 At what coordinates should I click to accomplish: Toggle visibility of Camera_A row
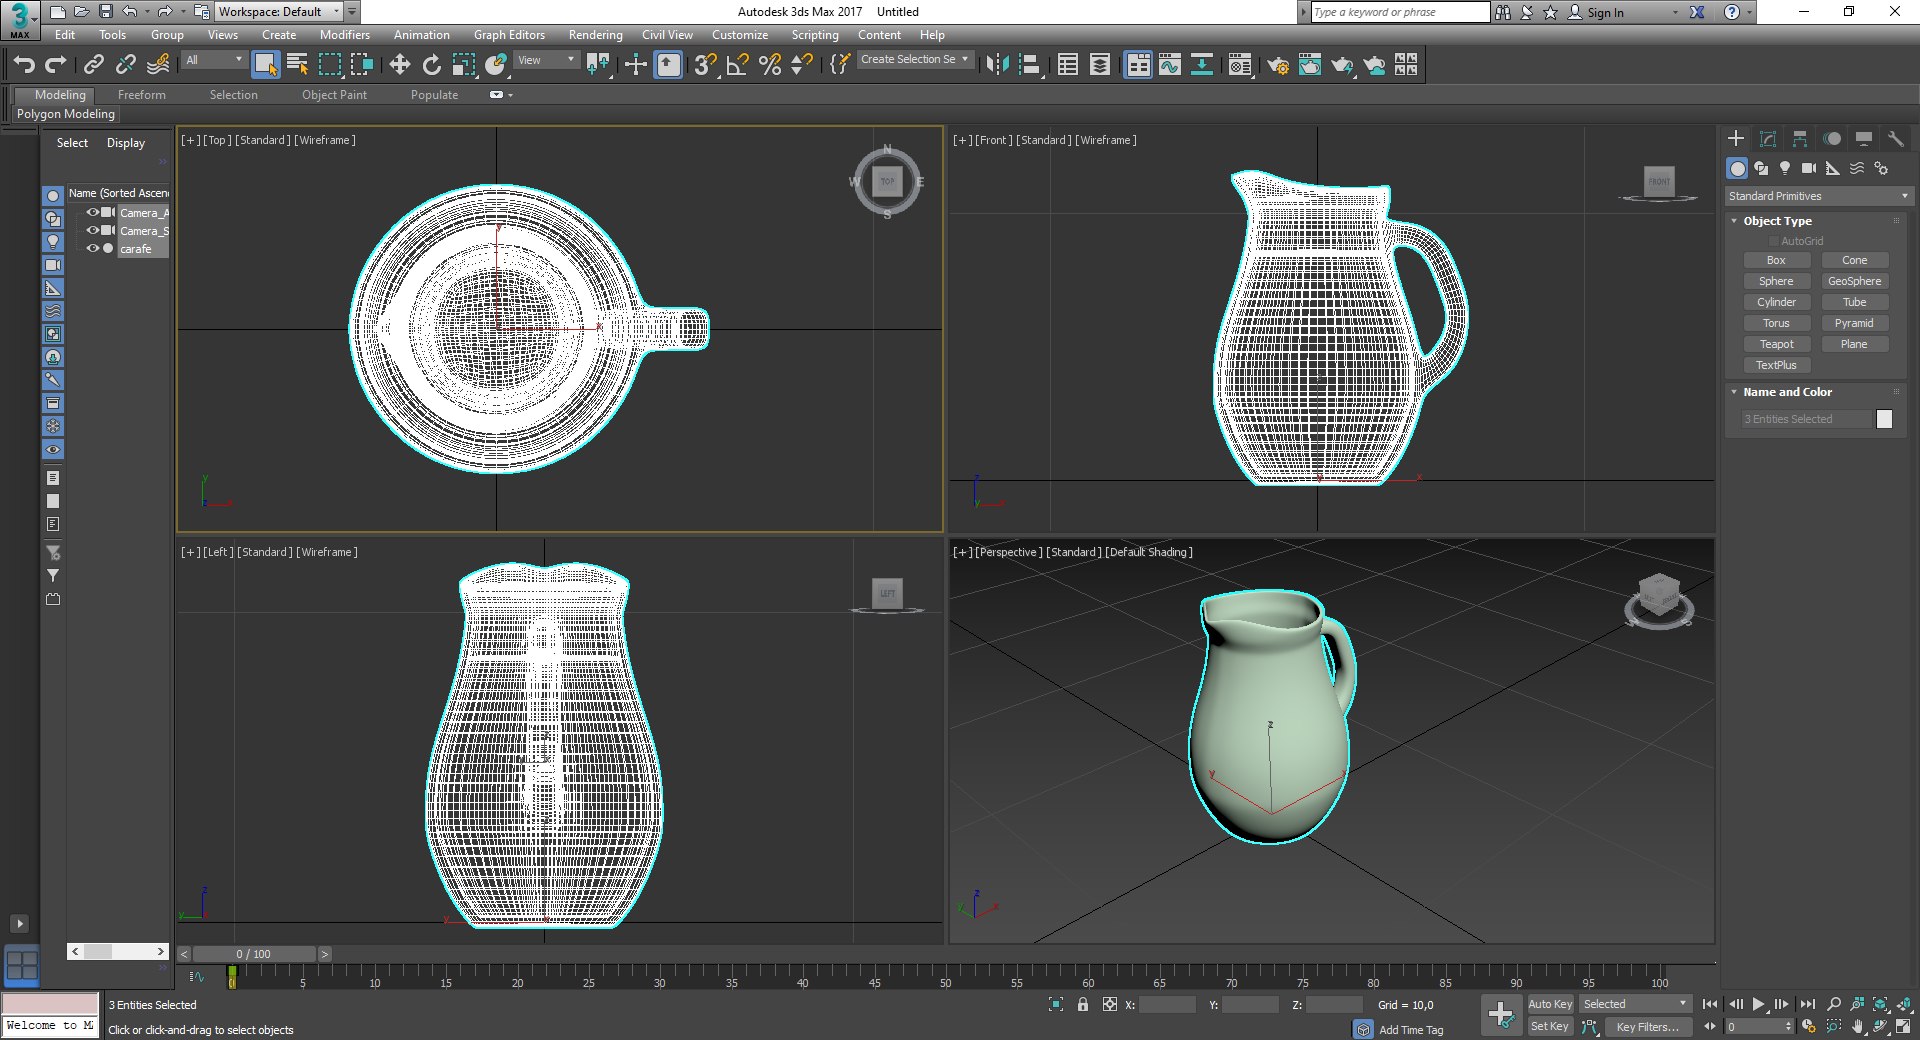click(x=93, y=212)
